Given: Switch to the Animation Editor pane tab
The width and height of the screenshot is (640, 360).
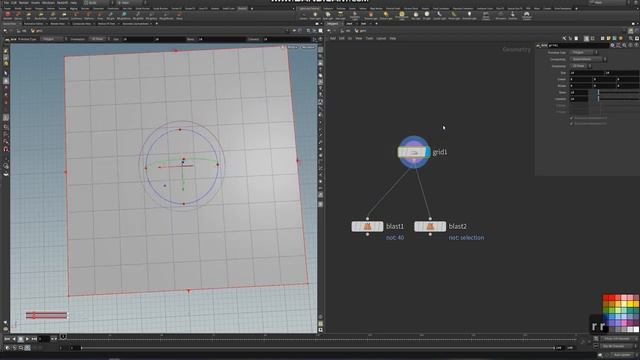Looking at the screenshot, I should (x=33, y=24).
